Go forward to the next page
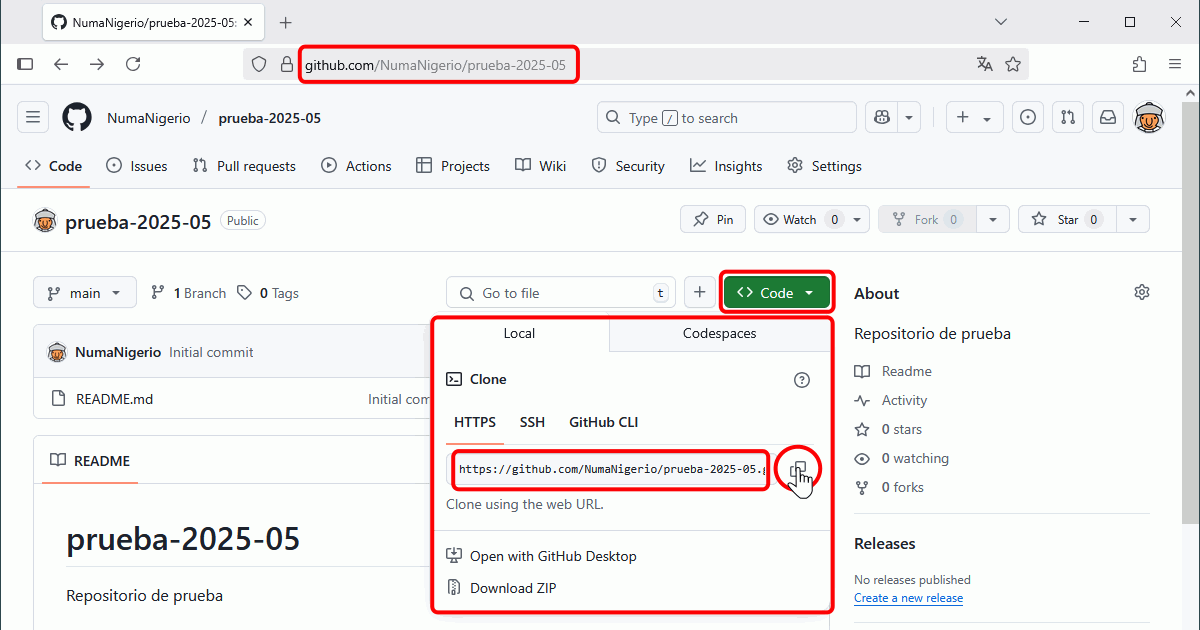Viewport: 1200px width, 630px height. coord(97,64)
